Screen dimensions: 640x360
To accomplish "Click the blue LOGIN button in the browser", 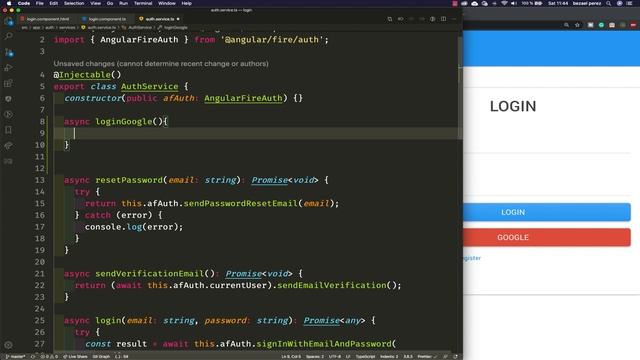I will (547, 212).
